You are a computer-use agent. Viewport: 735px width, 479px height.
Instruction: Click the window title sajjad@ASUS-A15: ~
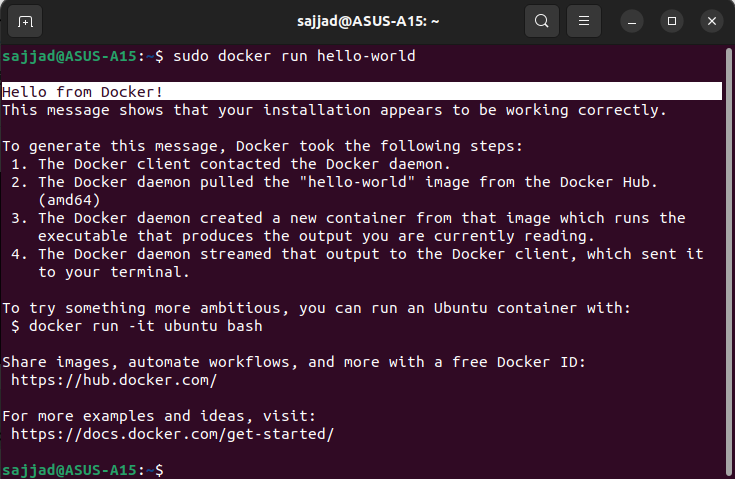click(x=368, y=22)
